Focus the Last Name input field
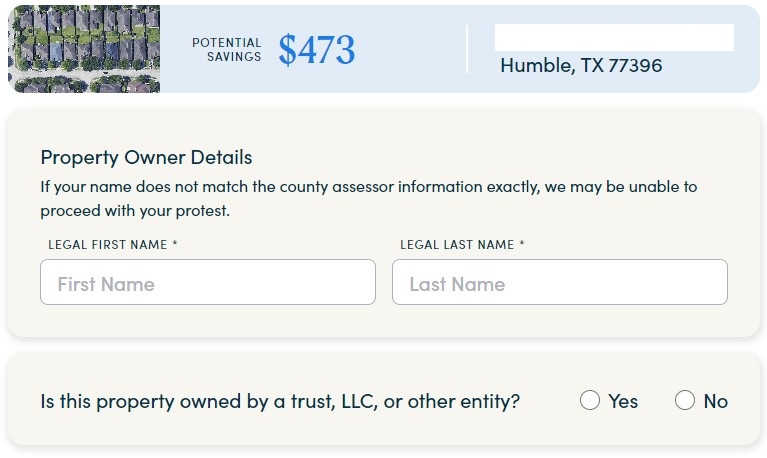This screenshot has height=458, width=767. pos(560,283)
